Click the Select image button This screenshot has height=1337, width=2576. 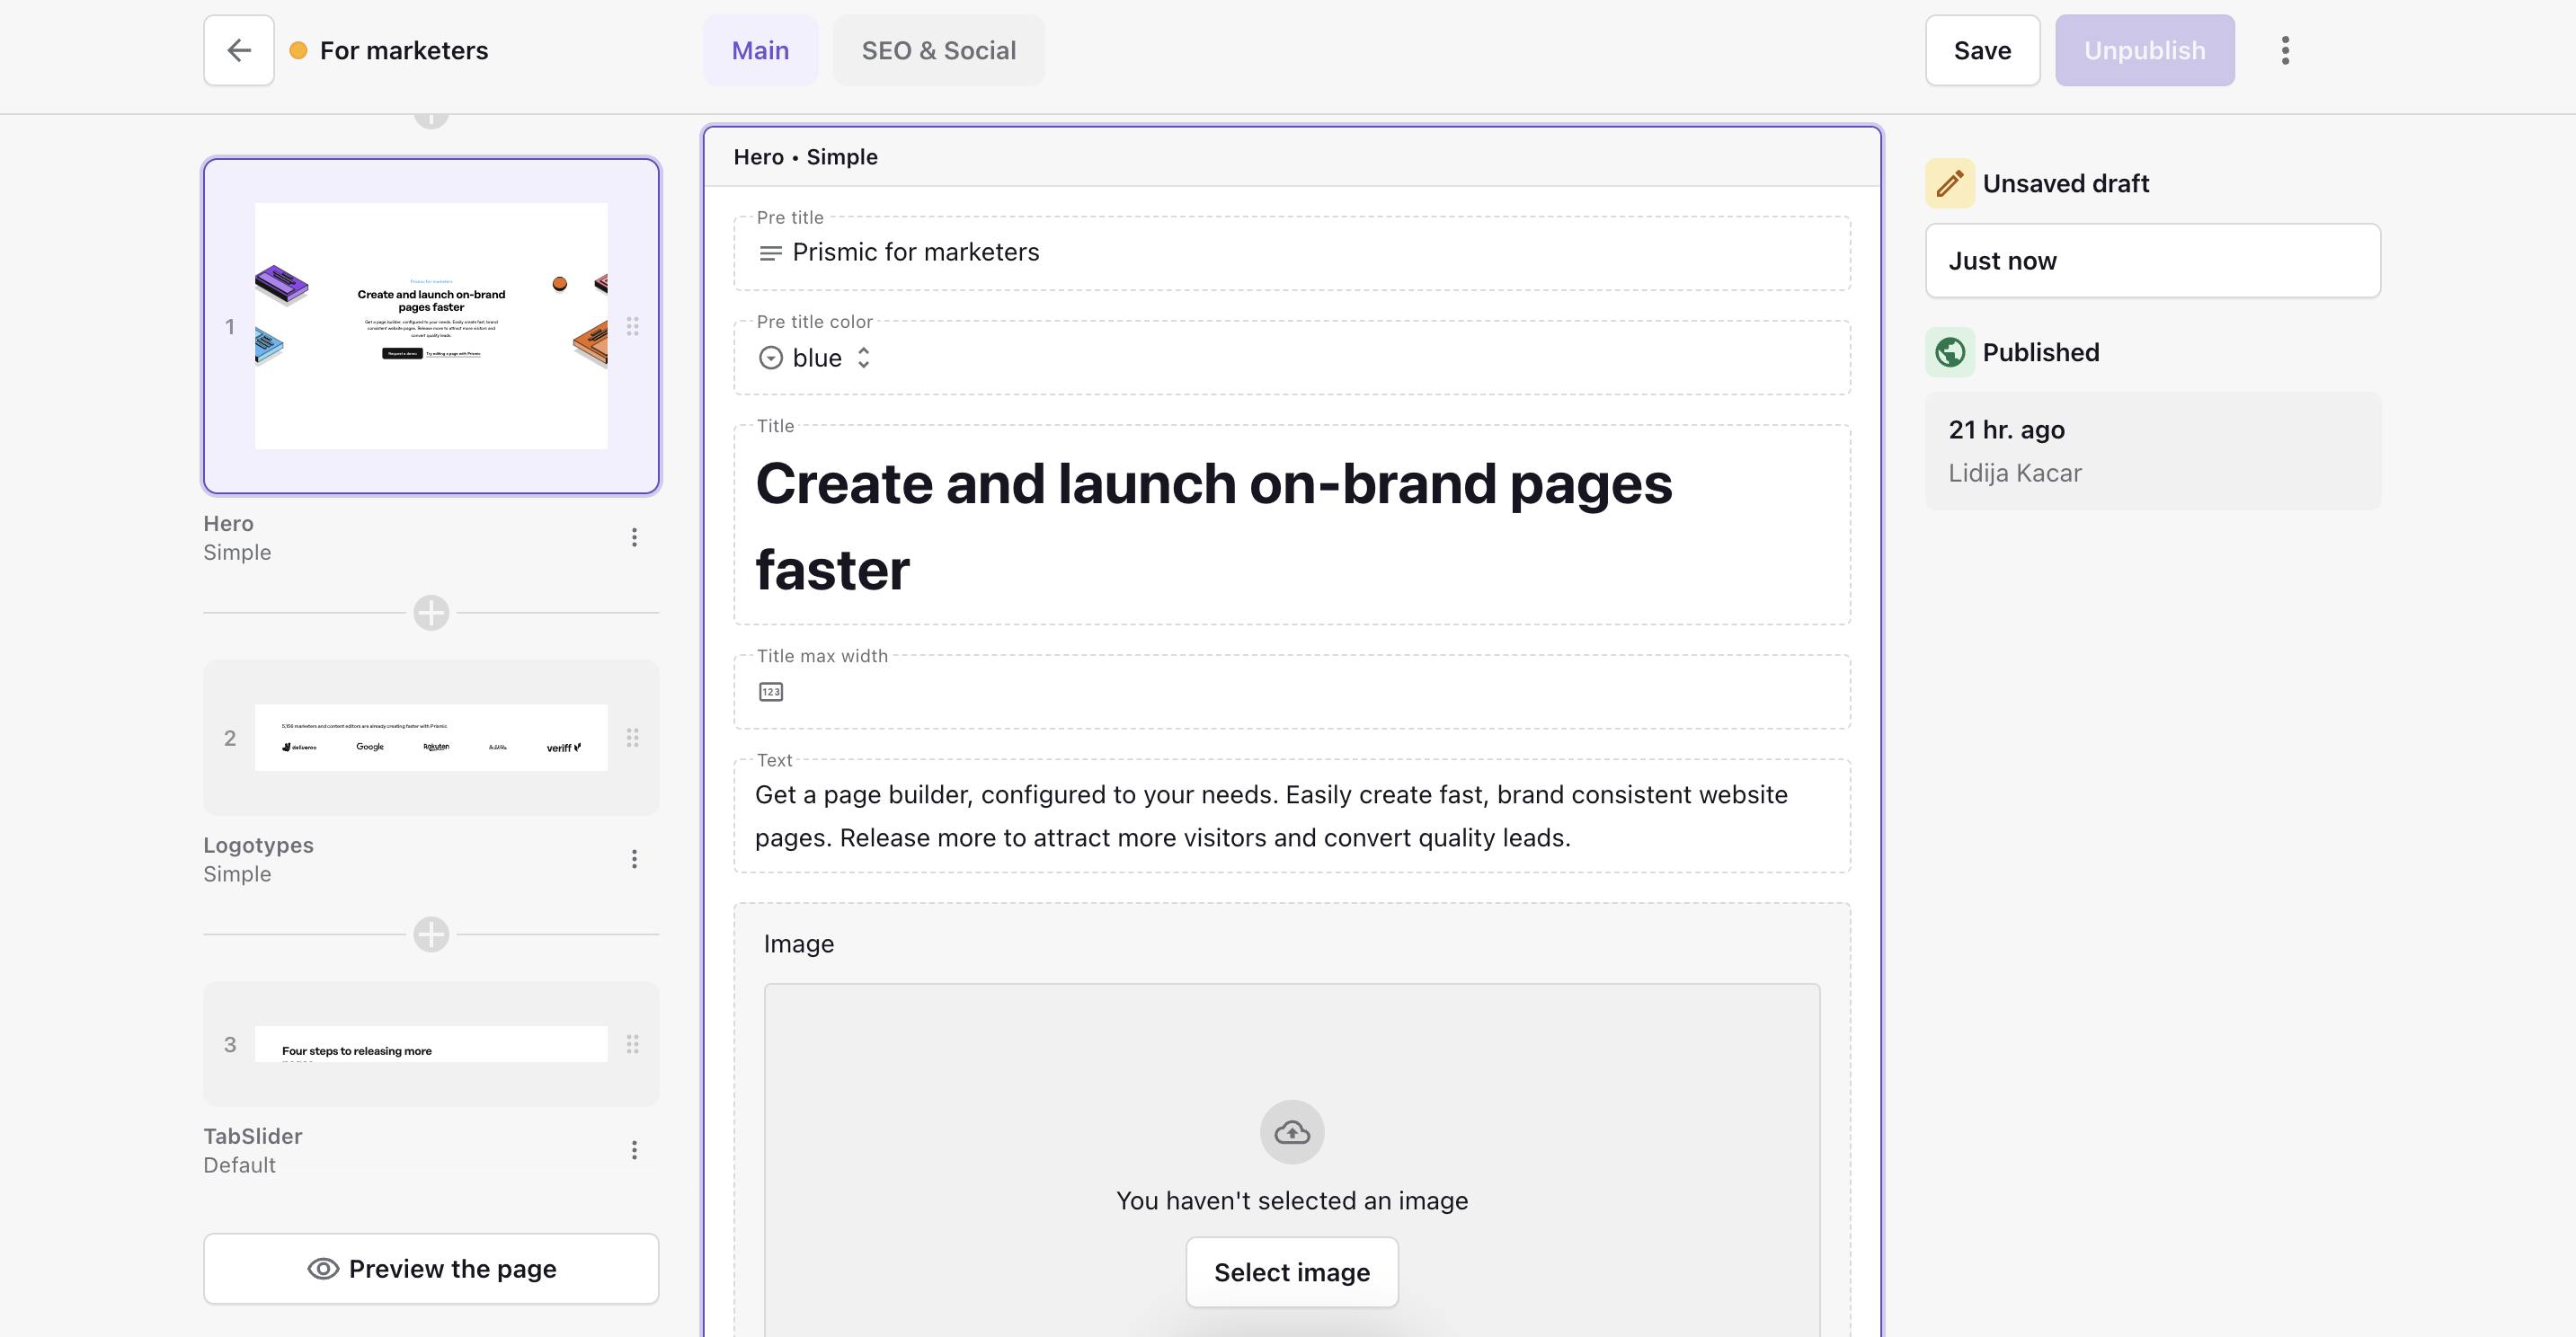(x=1291, y=1272)
